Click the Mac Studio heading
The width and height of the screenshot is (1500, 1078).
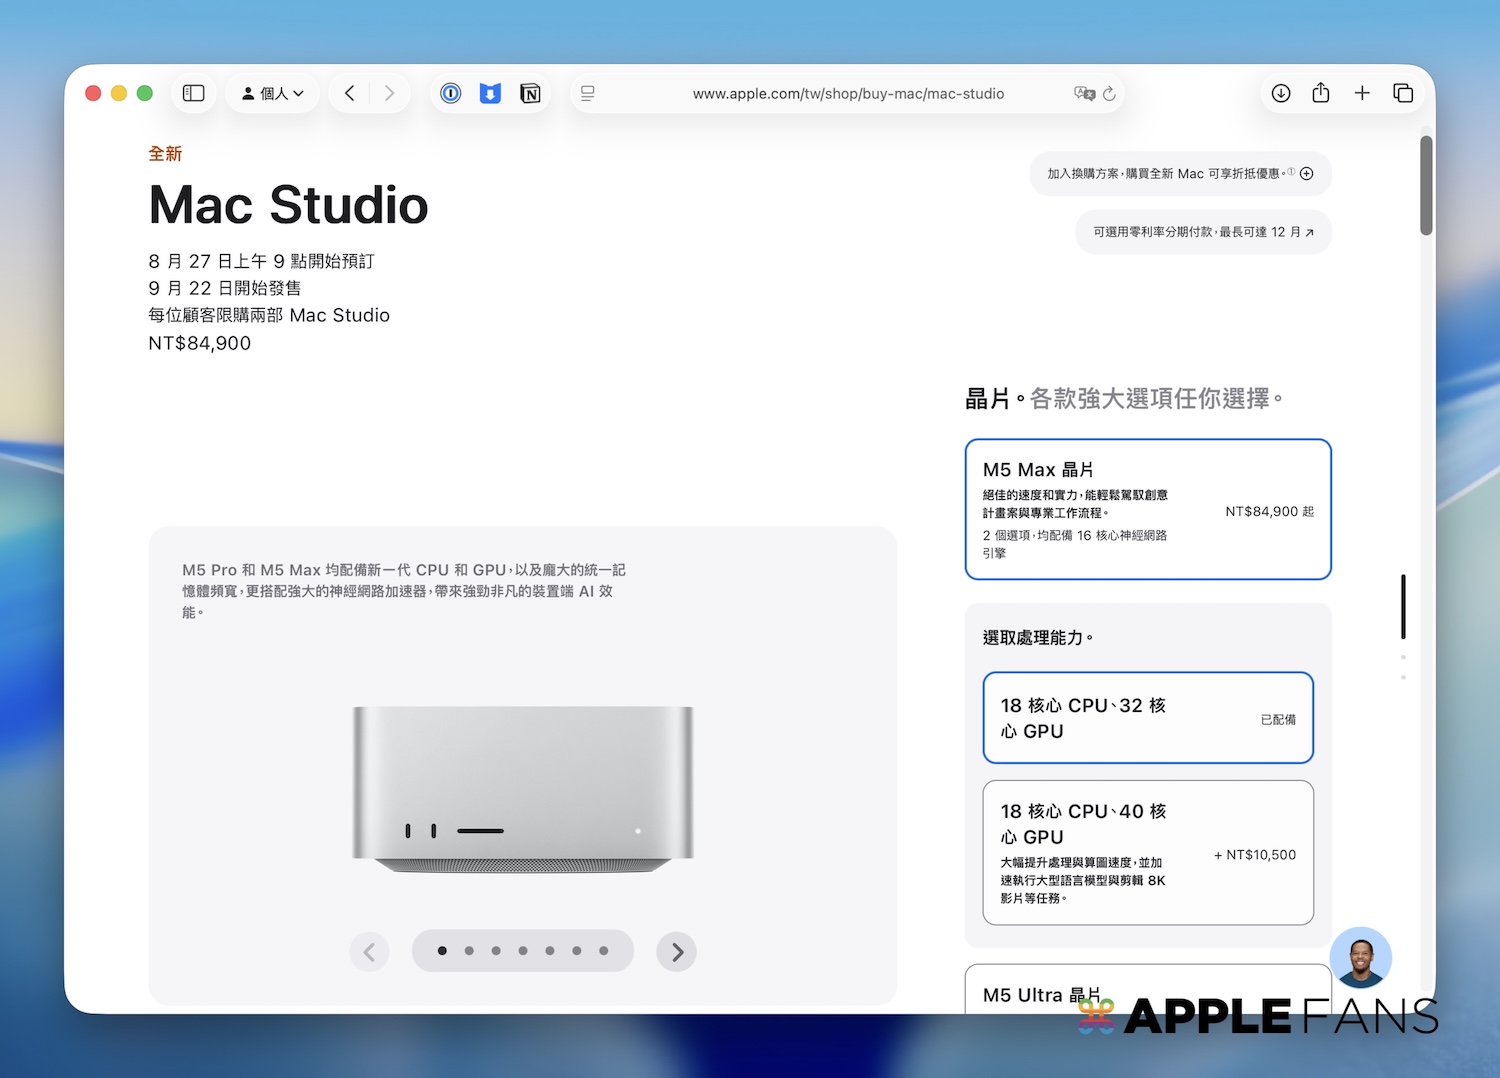pos(288,205)
